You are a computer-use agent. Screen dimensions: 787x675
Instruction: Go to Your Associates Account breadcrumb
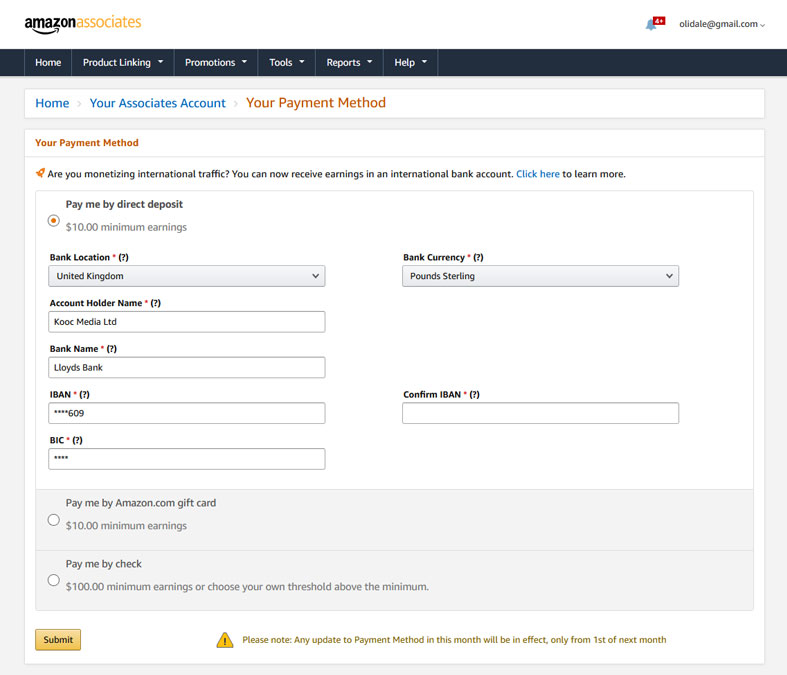click(158, 103)
